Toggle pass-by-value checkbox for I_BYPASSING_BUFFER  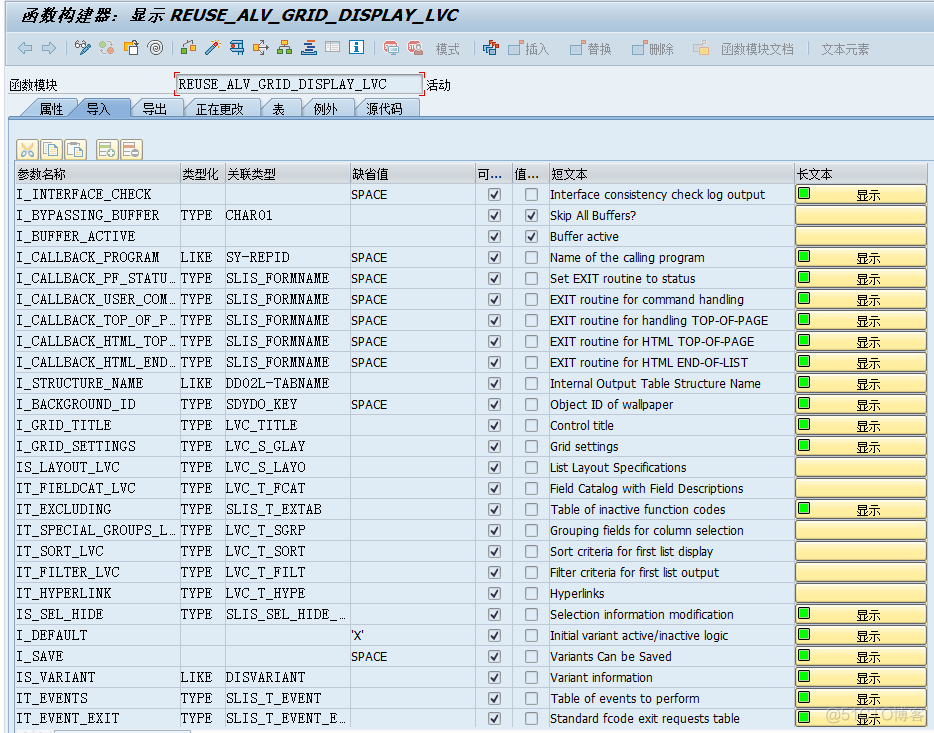[531, 216]
